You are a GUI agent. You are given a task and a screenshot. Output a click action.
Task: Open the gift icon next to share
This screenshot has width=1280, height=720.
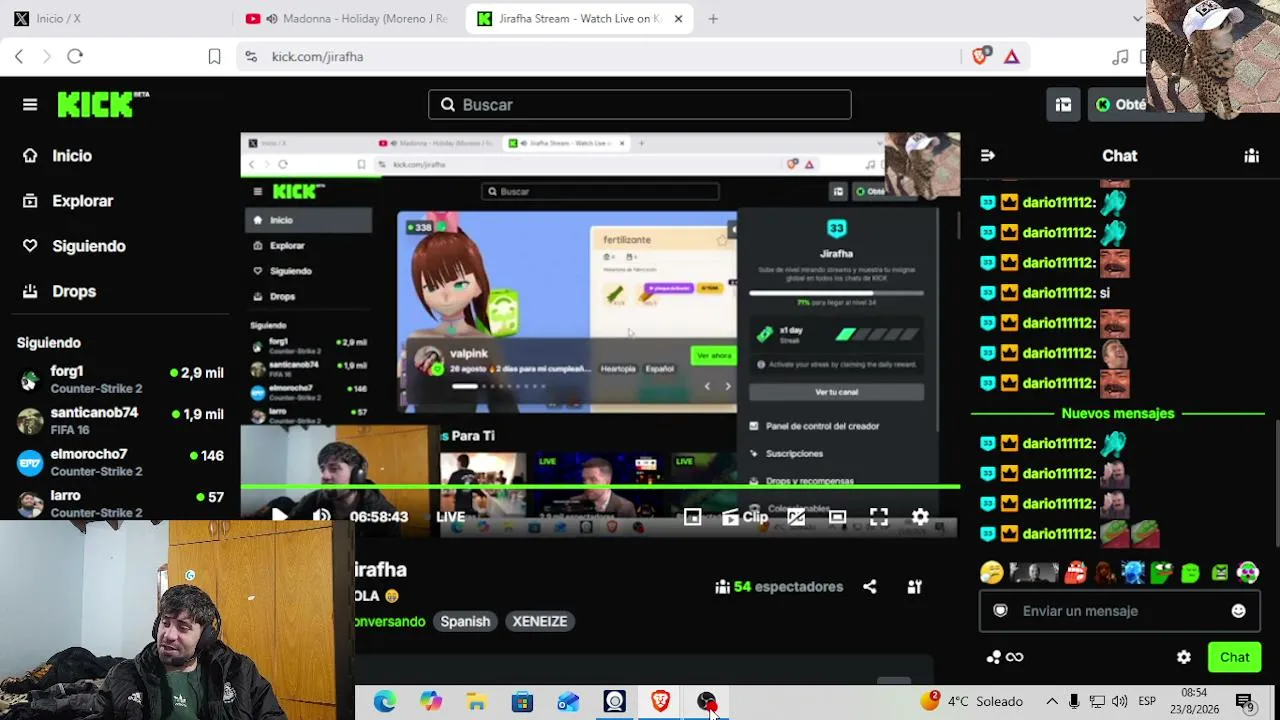point(914,587)
